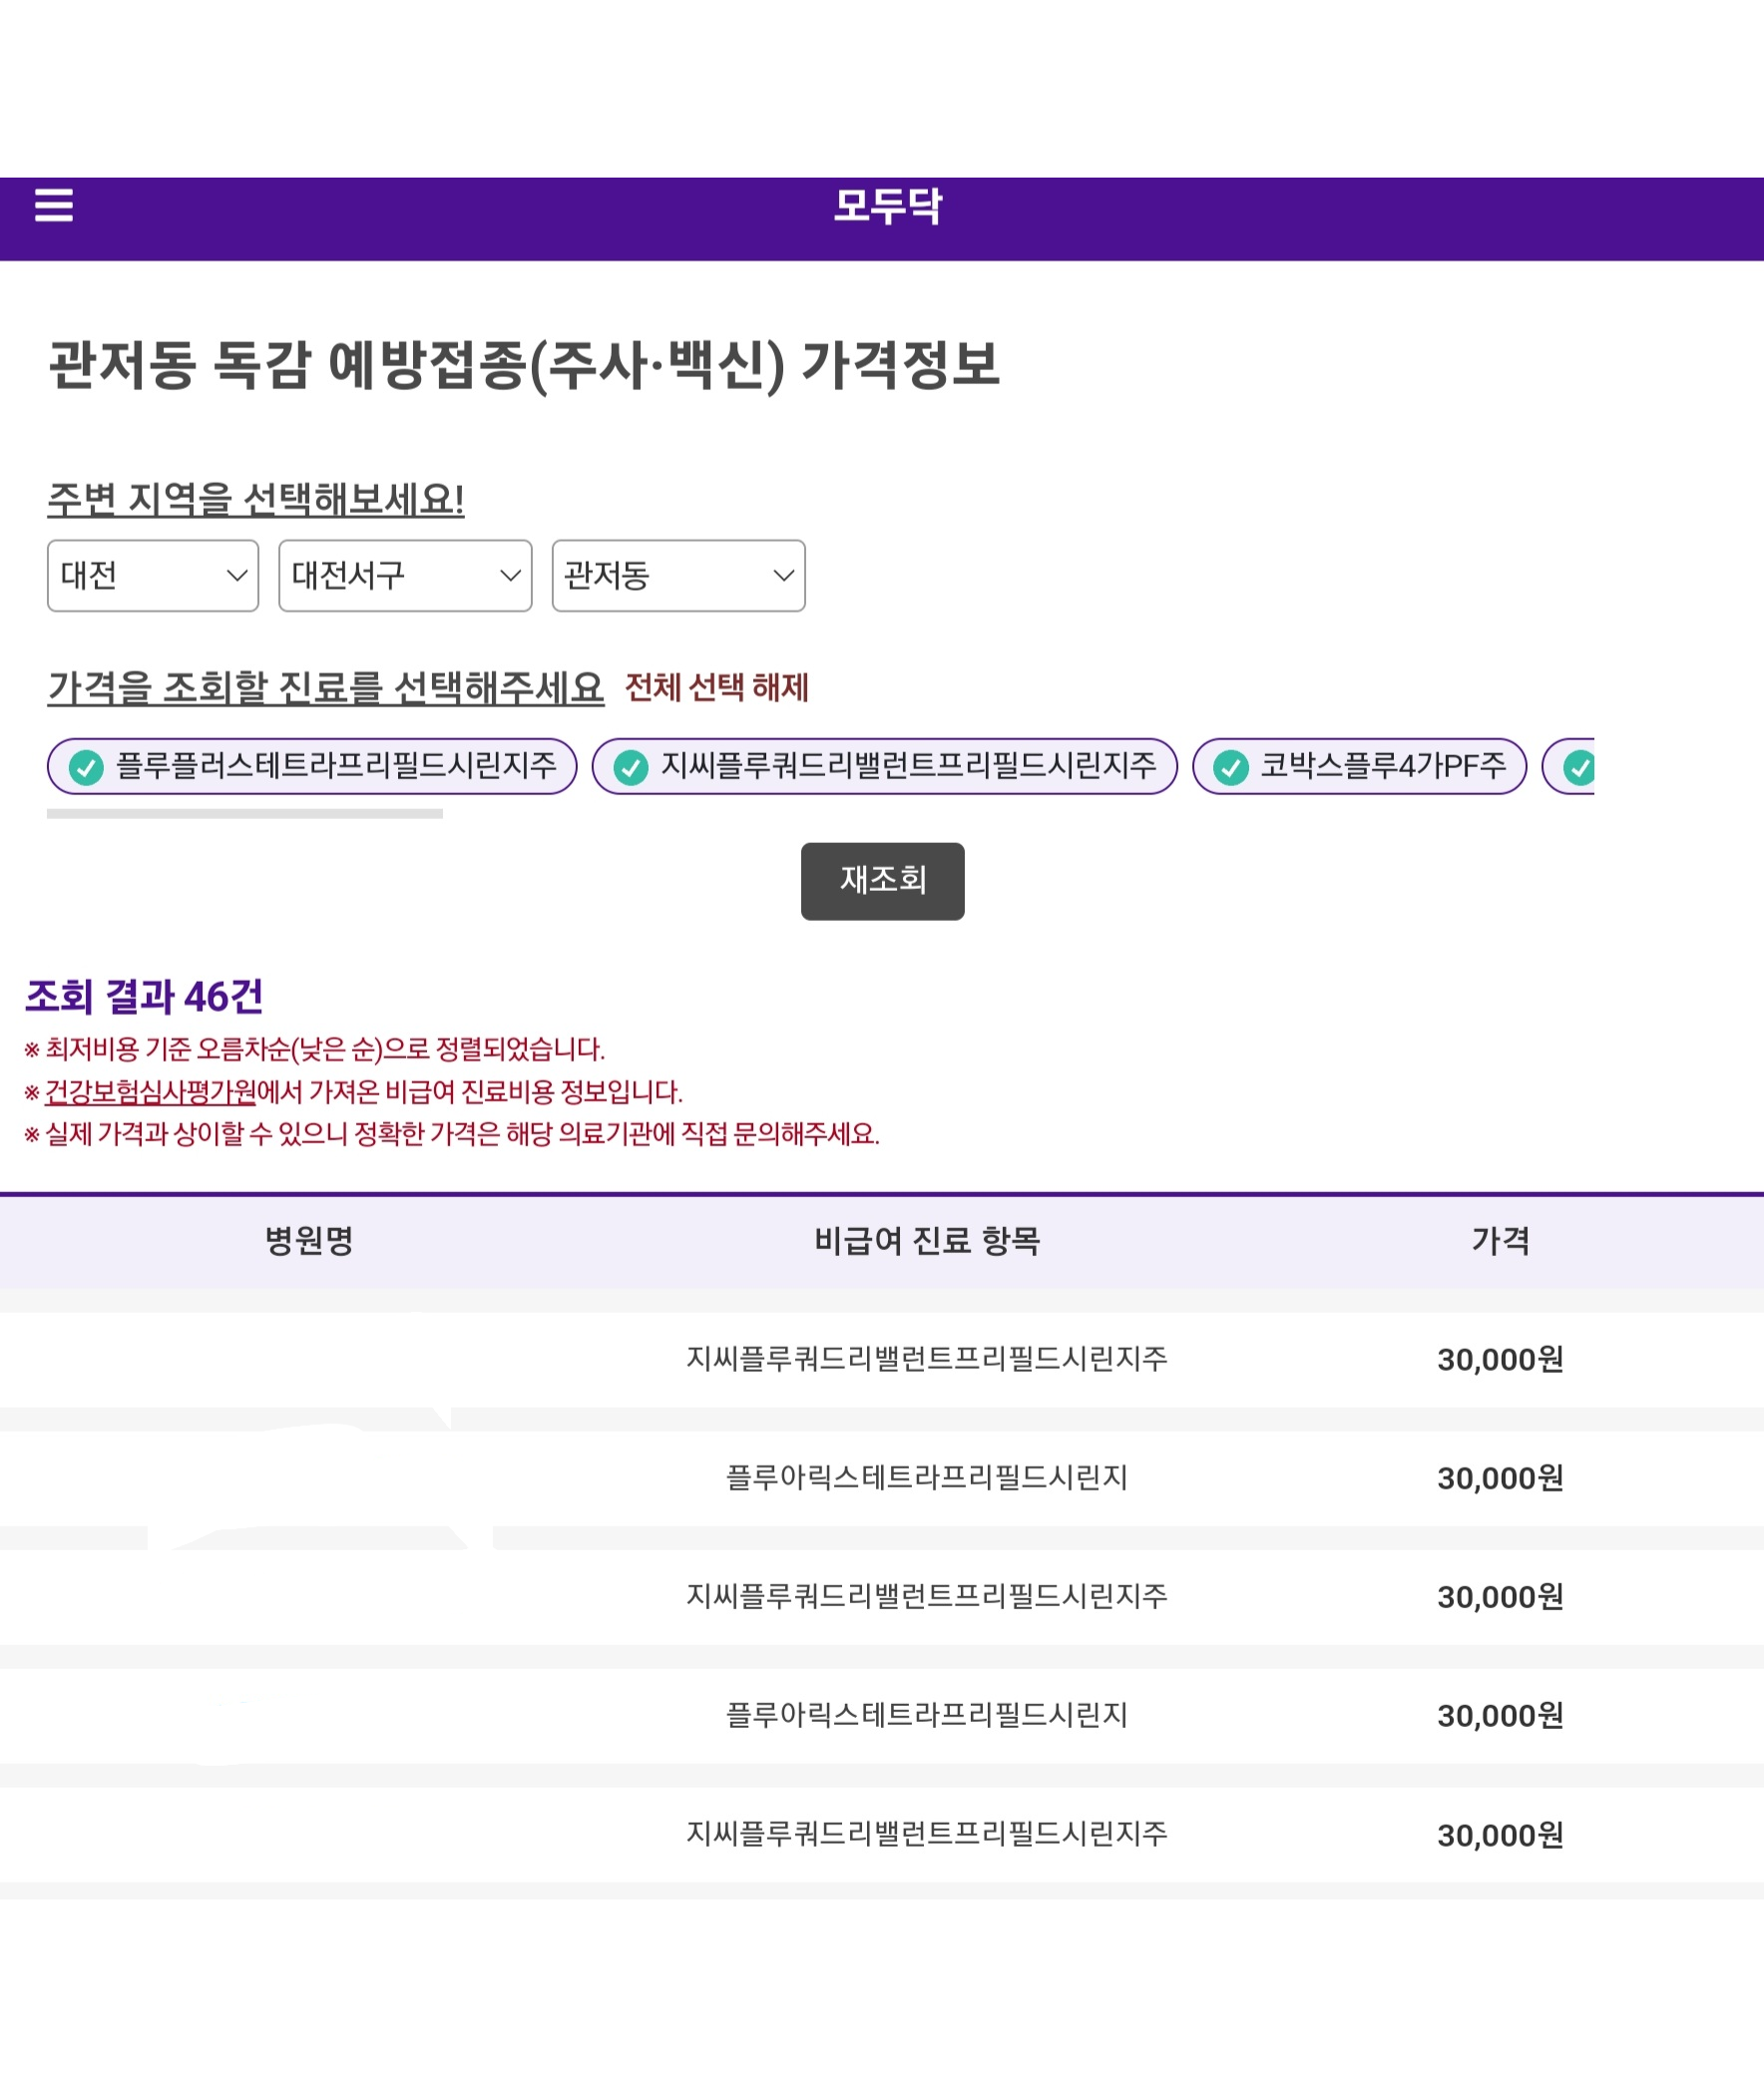
Task: Open the 대전서구 district dropdown
Action: pyautogui.click(x=405, y=575)
